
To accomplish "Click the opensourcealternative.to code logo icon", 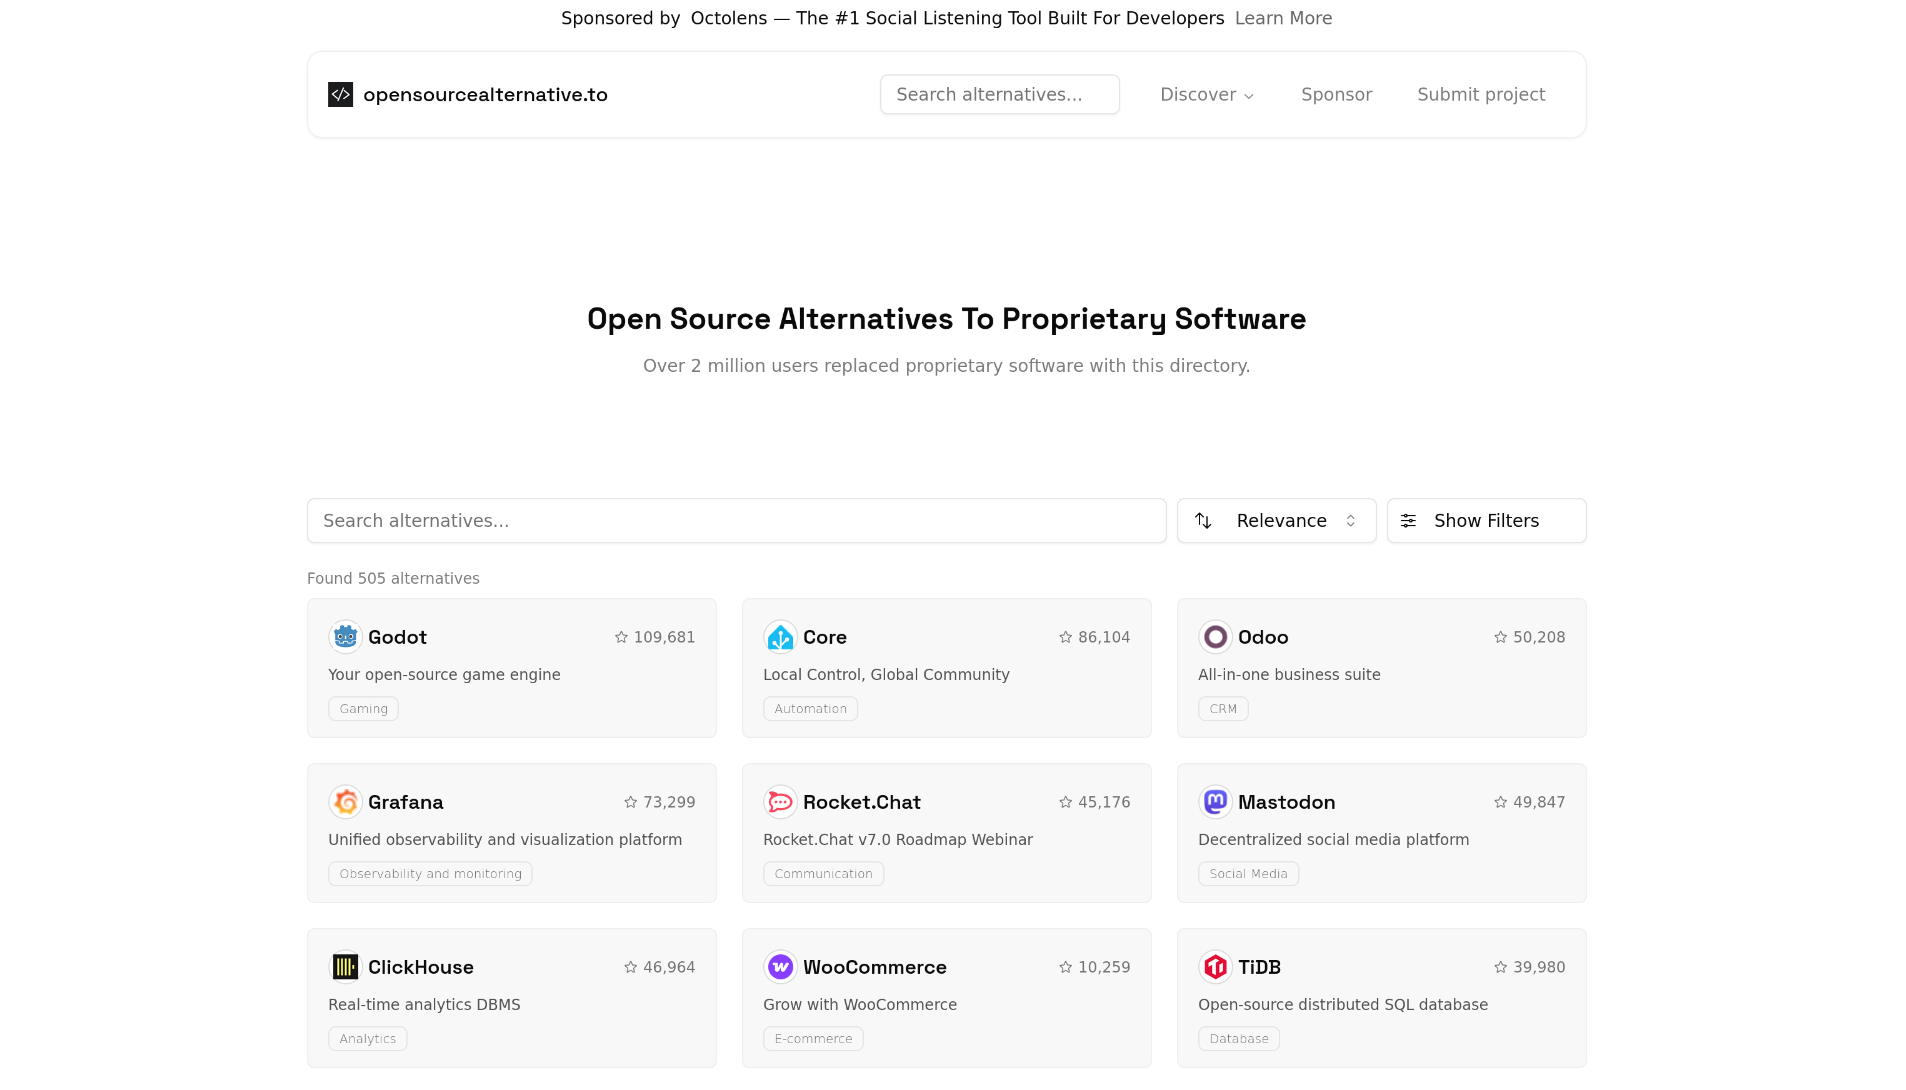I will pyautogui.click(x=340, y=94).
